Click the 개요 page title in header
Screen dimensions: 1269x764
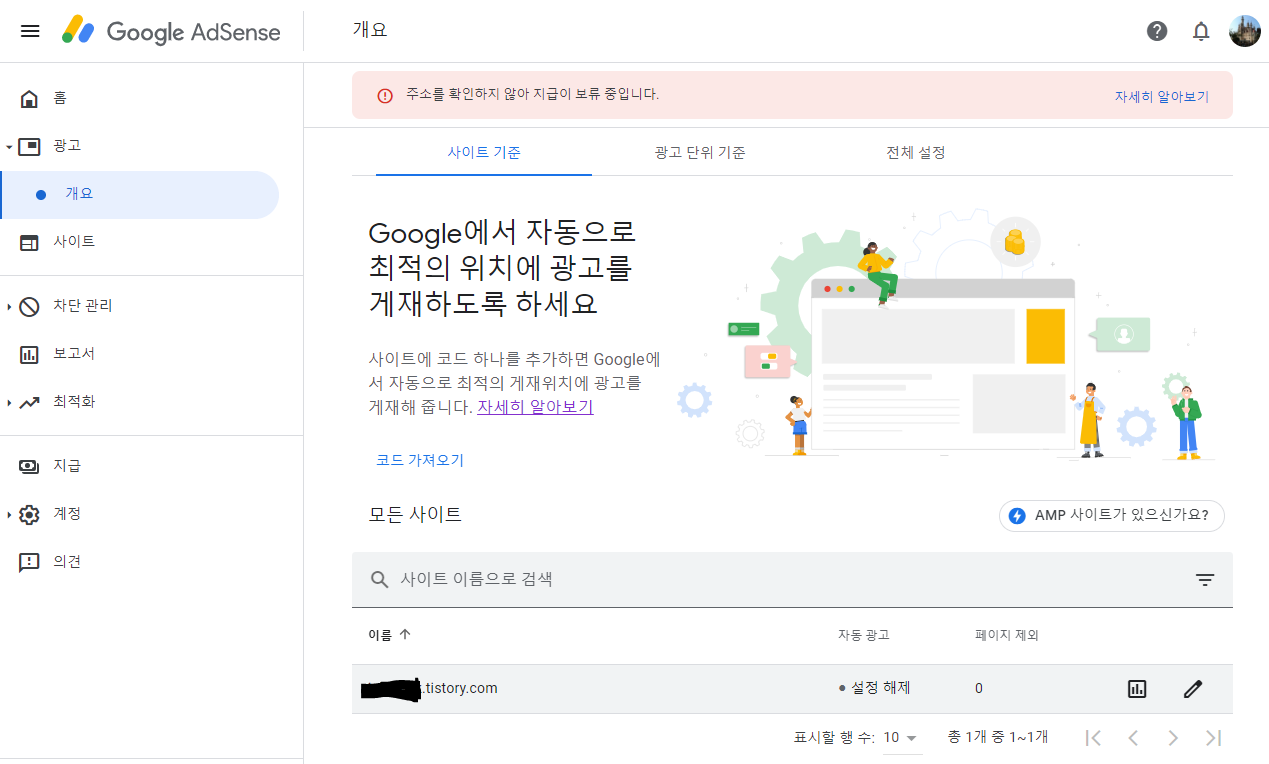click(369, 30)
